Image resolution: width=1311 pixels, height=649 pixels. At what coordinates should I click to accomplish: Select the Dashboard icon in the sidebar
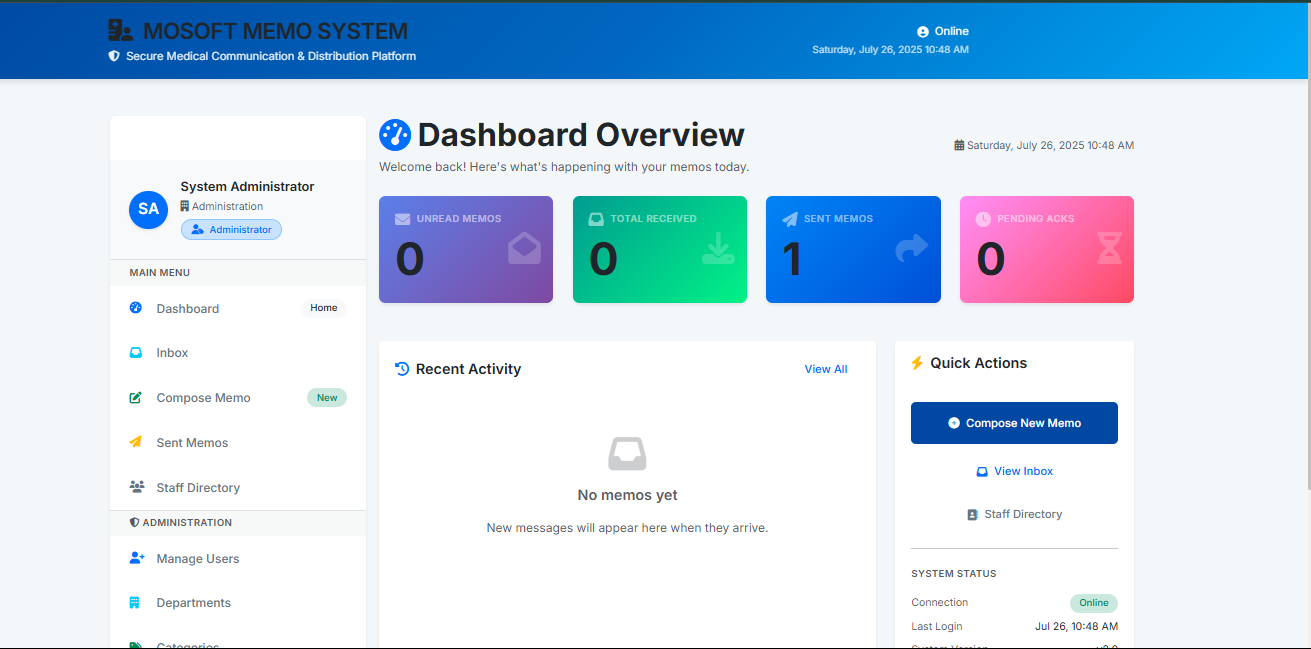tap(135, 308)
